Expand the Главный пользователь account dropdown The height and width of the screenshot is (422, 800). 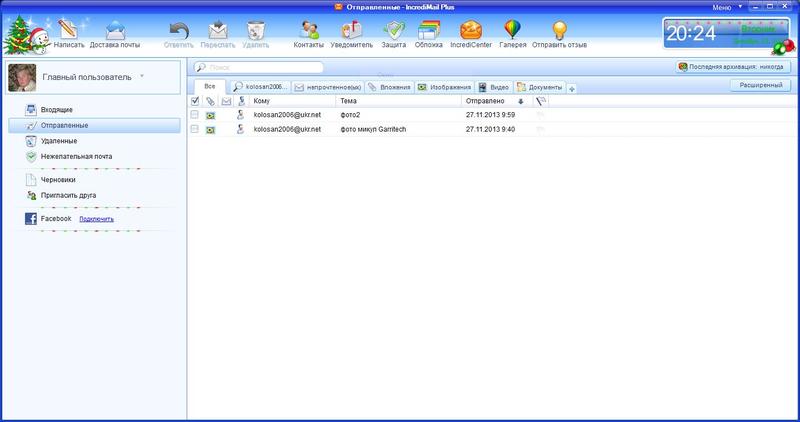[142, 75]
